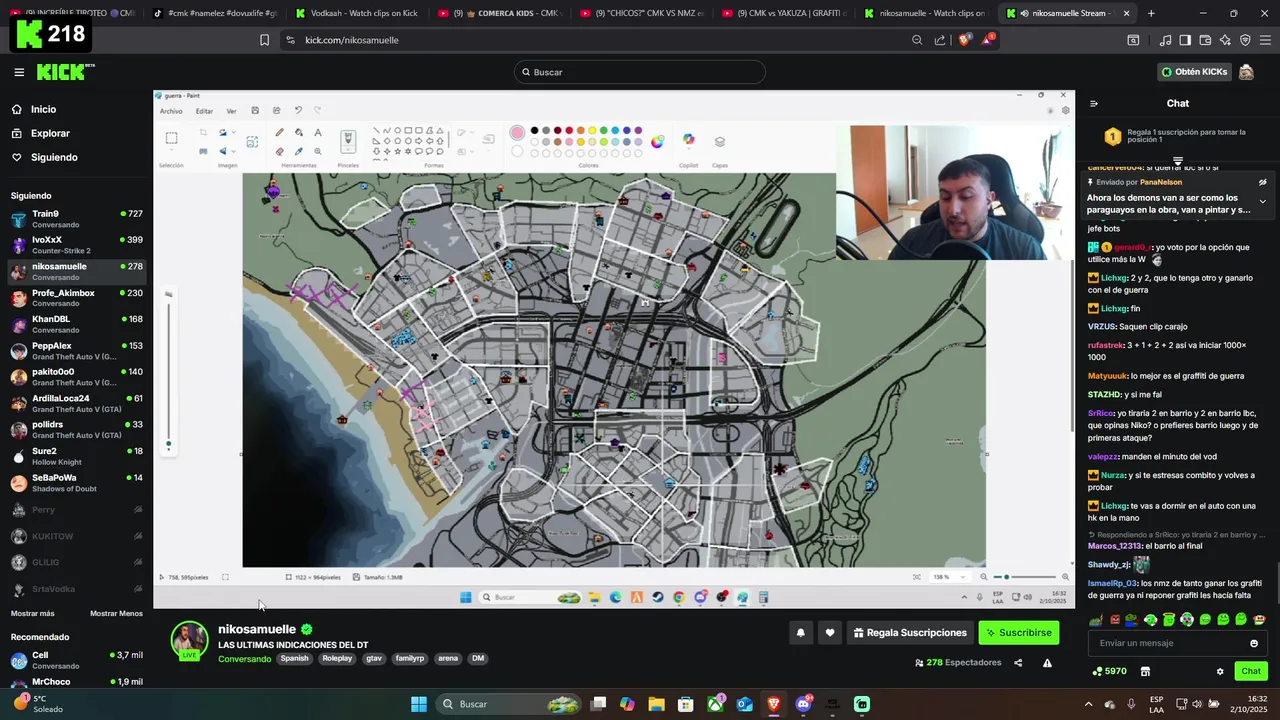The width and height of the screenshot is (1280, 720).
Task: Open the user profile avatar menu
Action: (x=1246, y=72)
